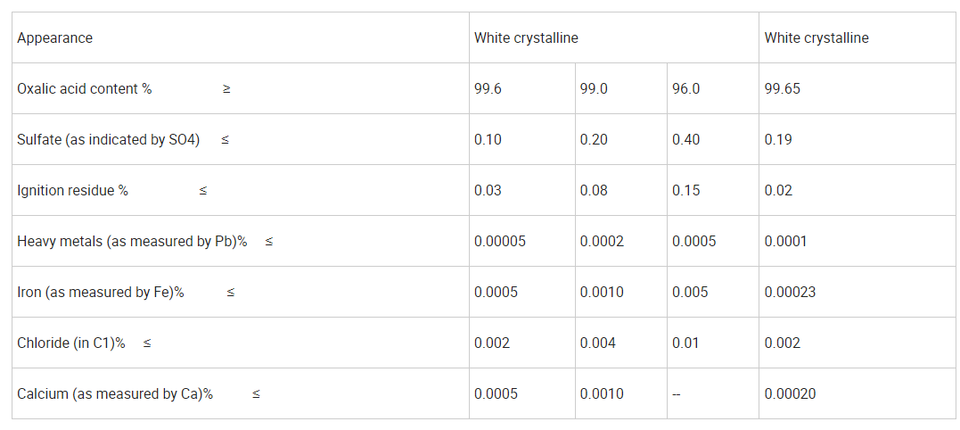Select the 0.40 sulfate value
Image resolution: width=960 pixels, height=430 pixels.
(x=686, y=140)
